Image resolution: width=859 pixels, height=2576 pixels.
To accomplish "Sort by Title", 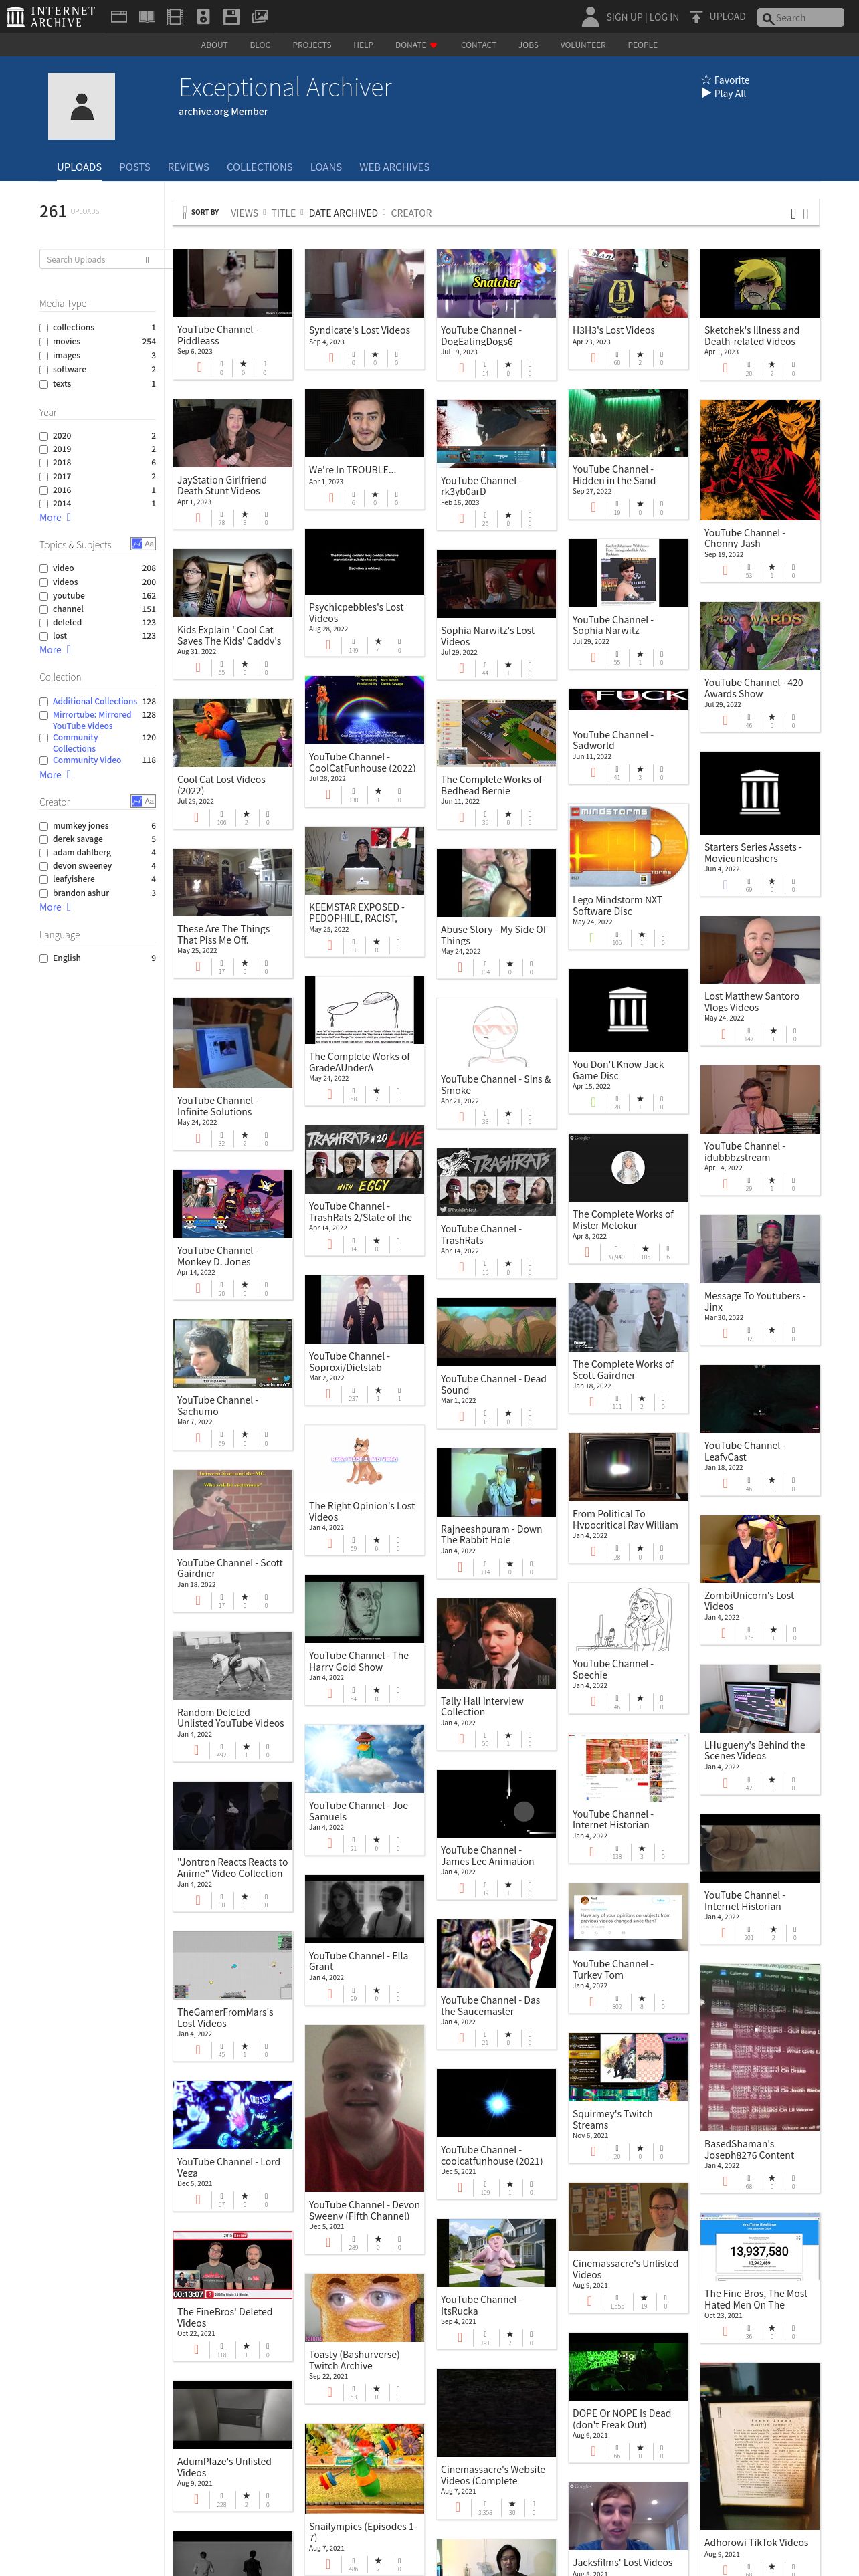I will point(283,213).
